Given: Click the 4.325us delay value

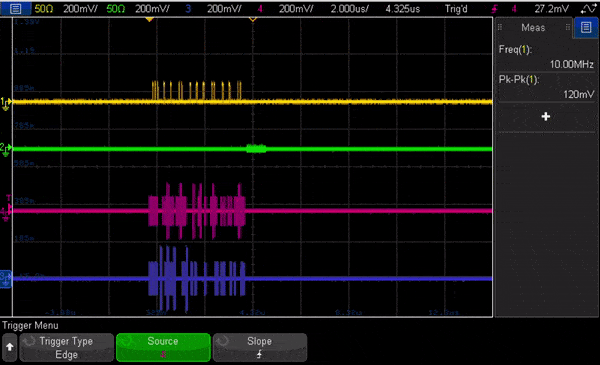Looking at the screenshot, I should point(403,9).
